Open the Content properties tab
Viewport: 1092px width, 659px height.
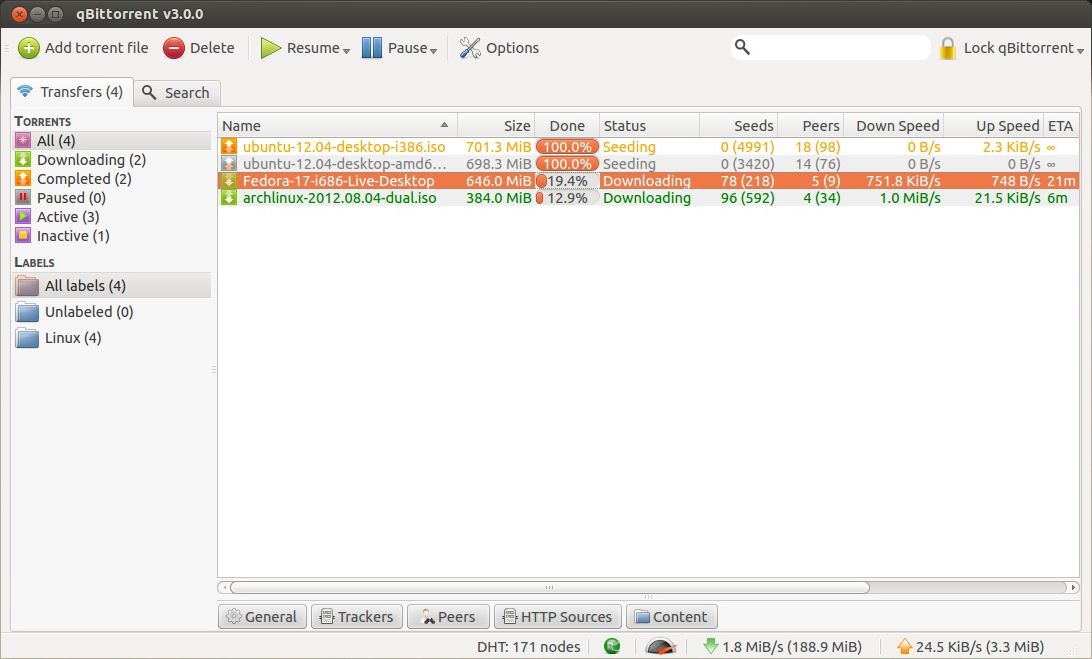click(672, 617)
